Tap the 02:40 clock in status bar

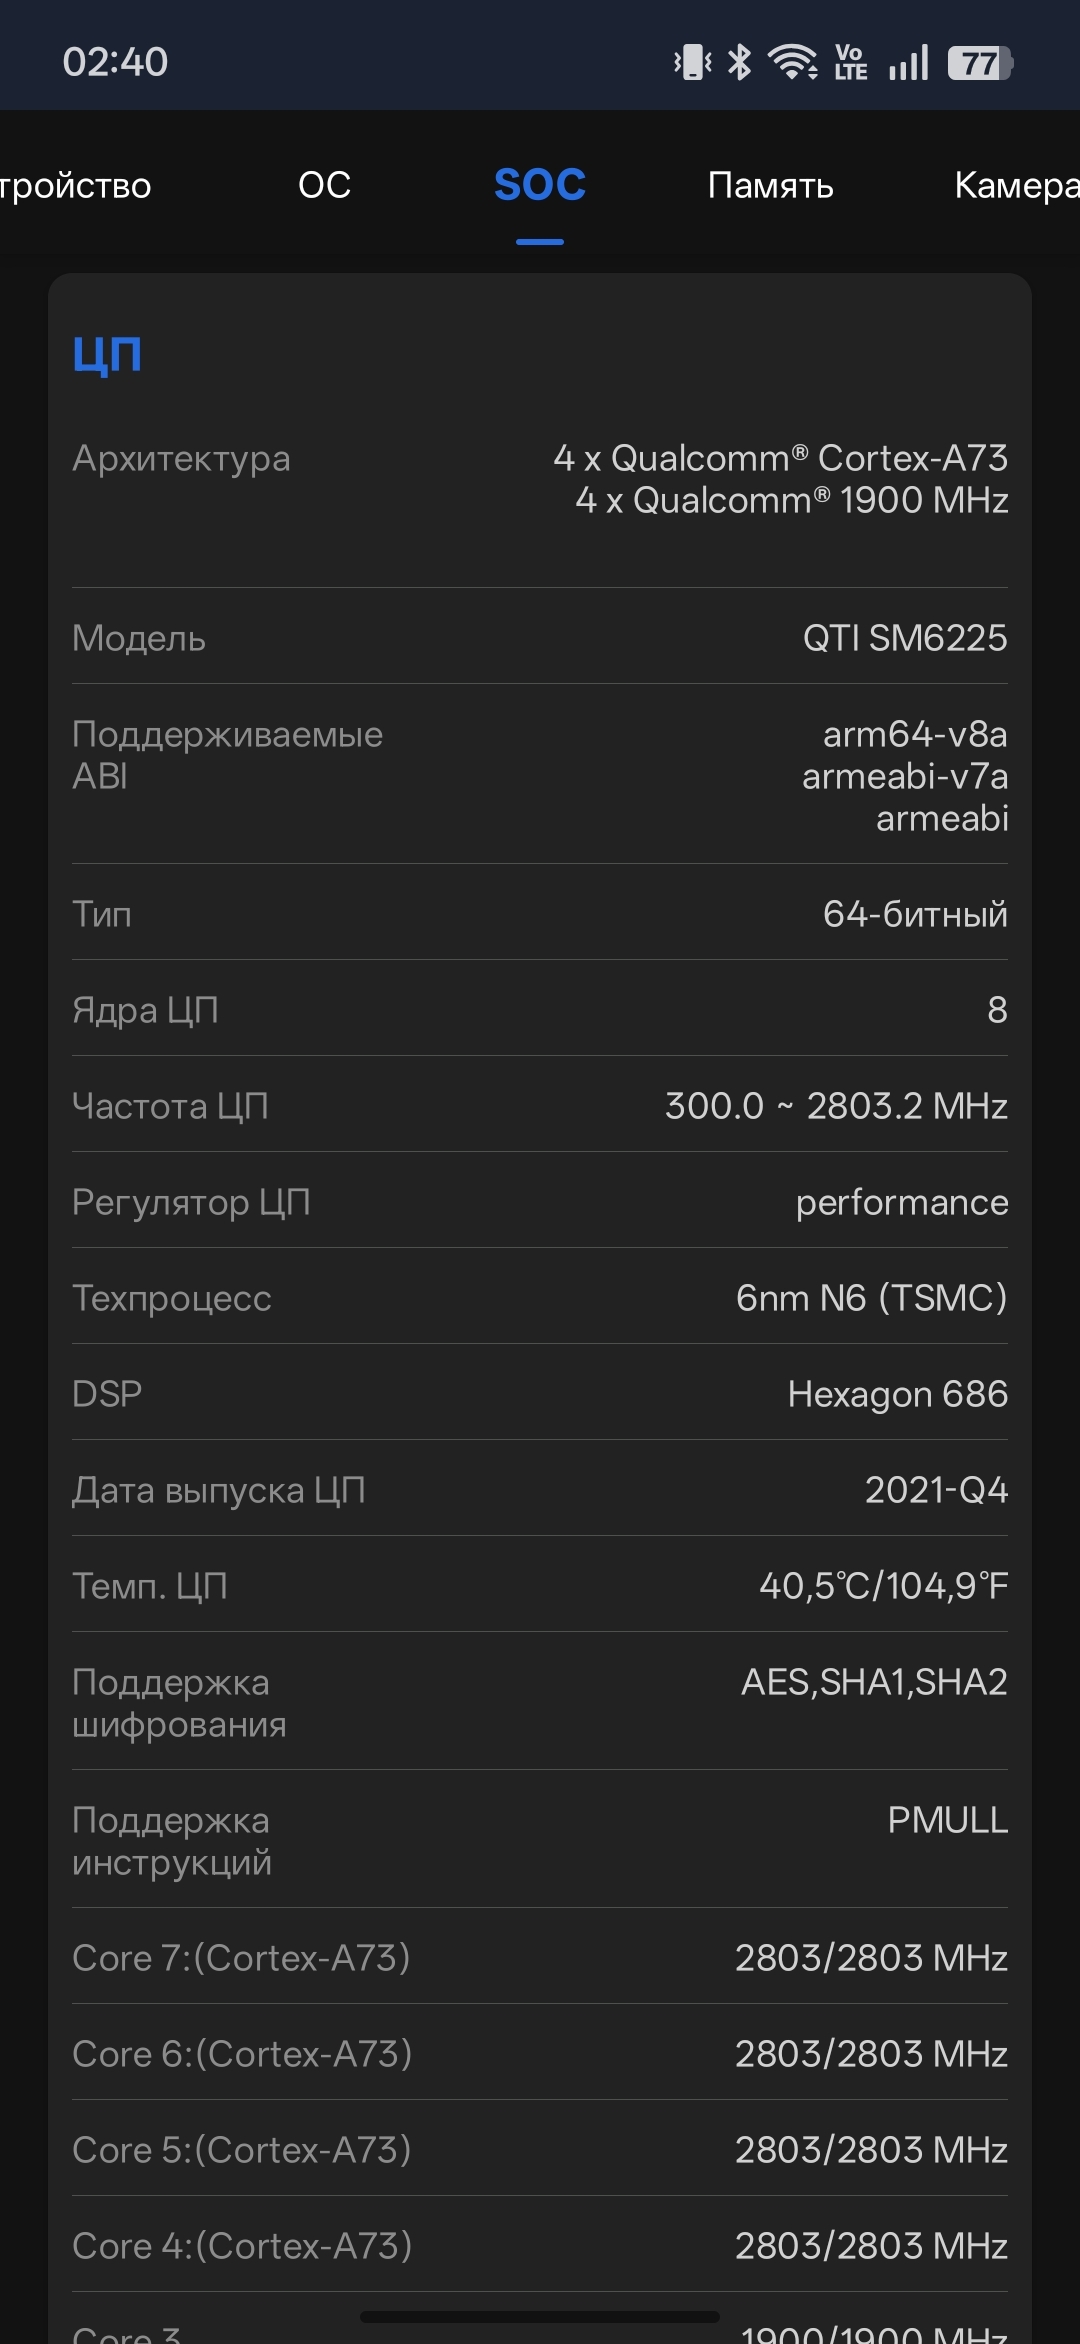coord(115,62)
